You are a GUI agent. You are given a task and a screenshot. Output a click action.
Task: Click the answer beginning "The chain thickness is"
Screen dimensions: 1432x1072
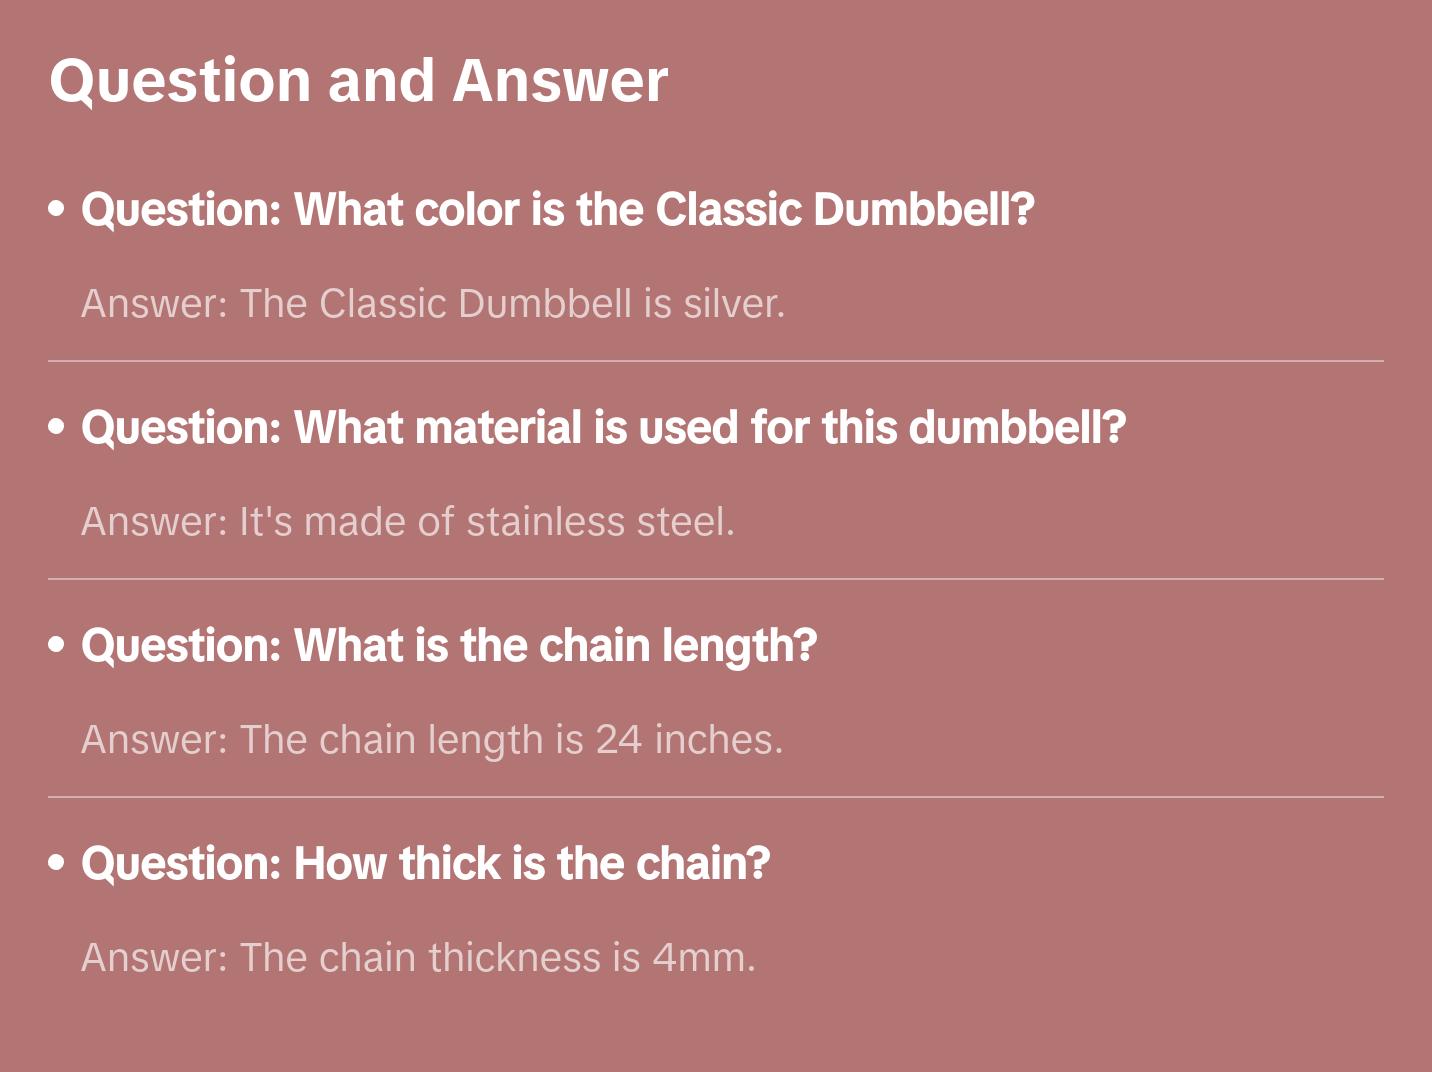coord(418,958)
